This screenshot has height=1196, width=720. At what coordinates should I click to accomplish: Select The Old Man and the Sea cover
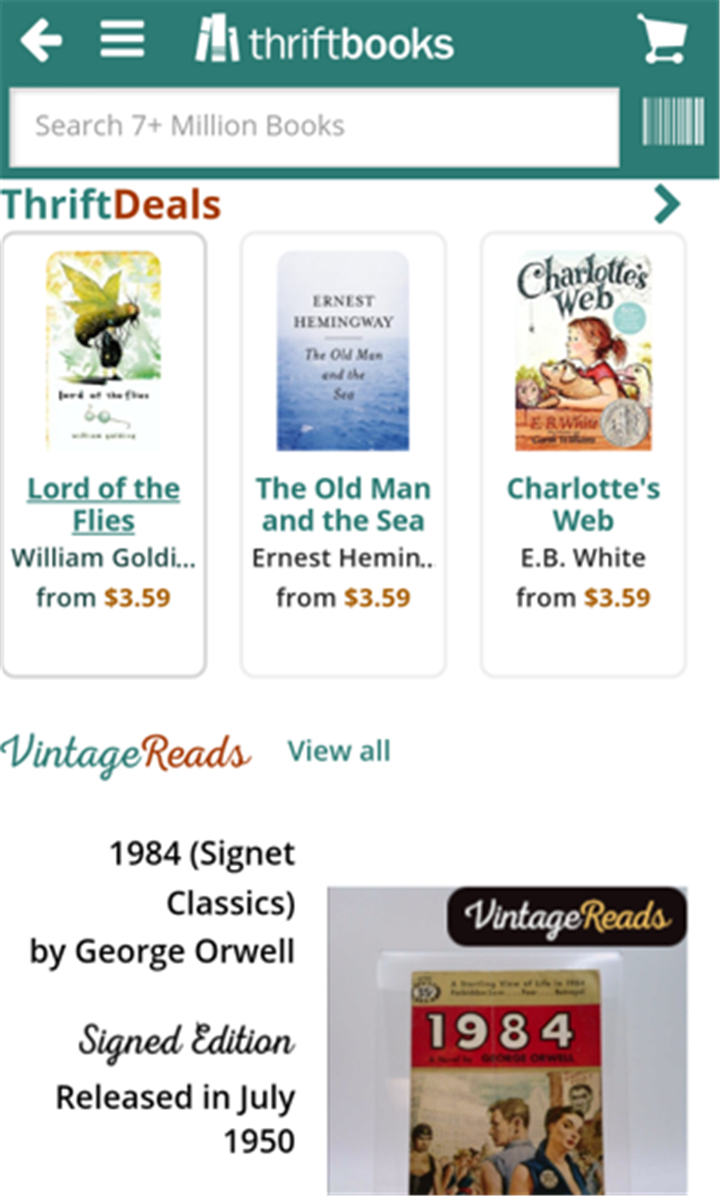click(343, 351)
